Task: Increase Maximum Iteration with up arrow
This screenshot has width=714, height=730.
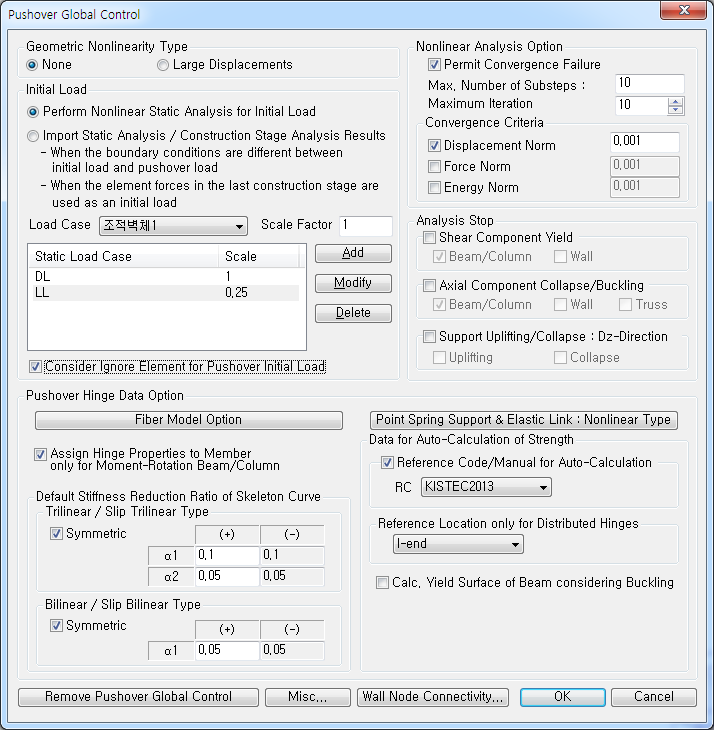Action: click(676, 100)
